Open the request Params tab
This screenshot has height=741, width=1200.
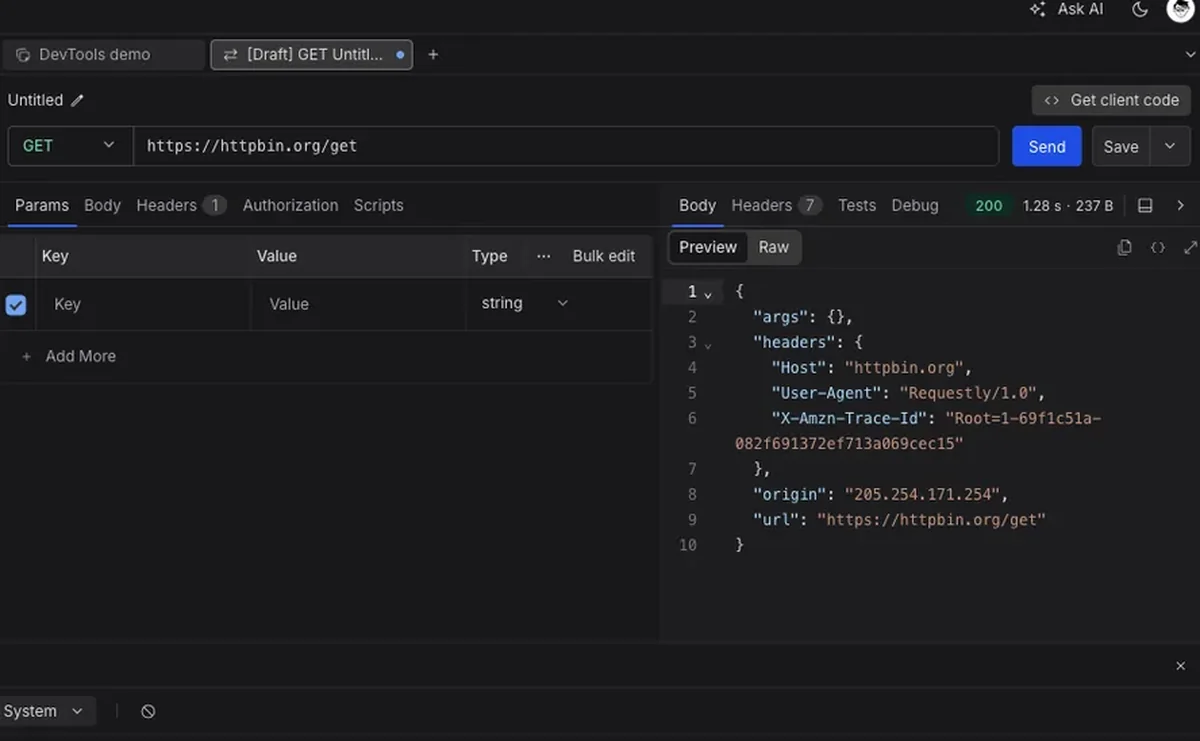click(x=42, y=205)
